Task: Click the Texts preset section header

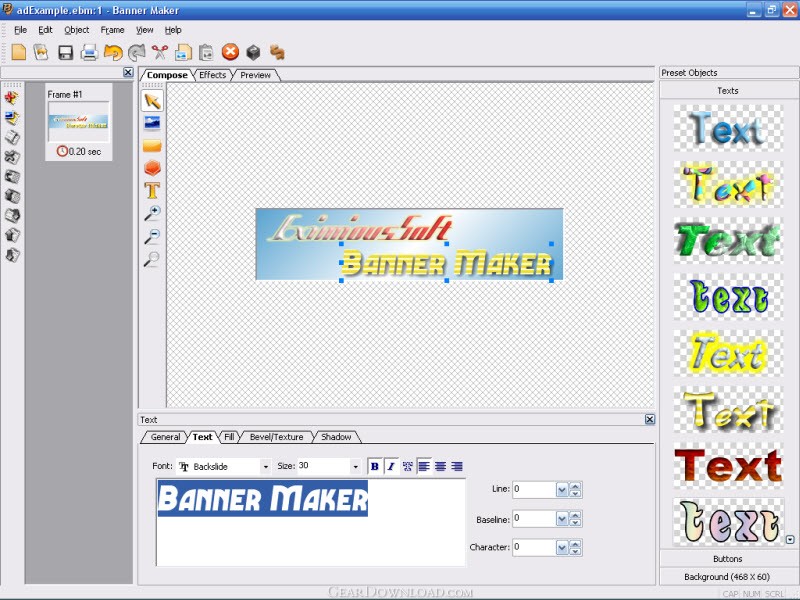Action: click(728, 91)
